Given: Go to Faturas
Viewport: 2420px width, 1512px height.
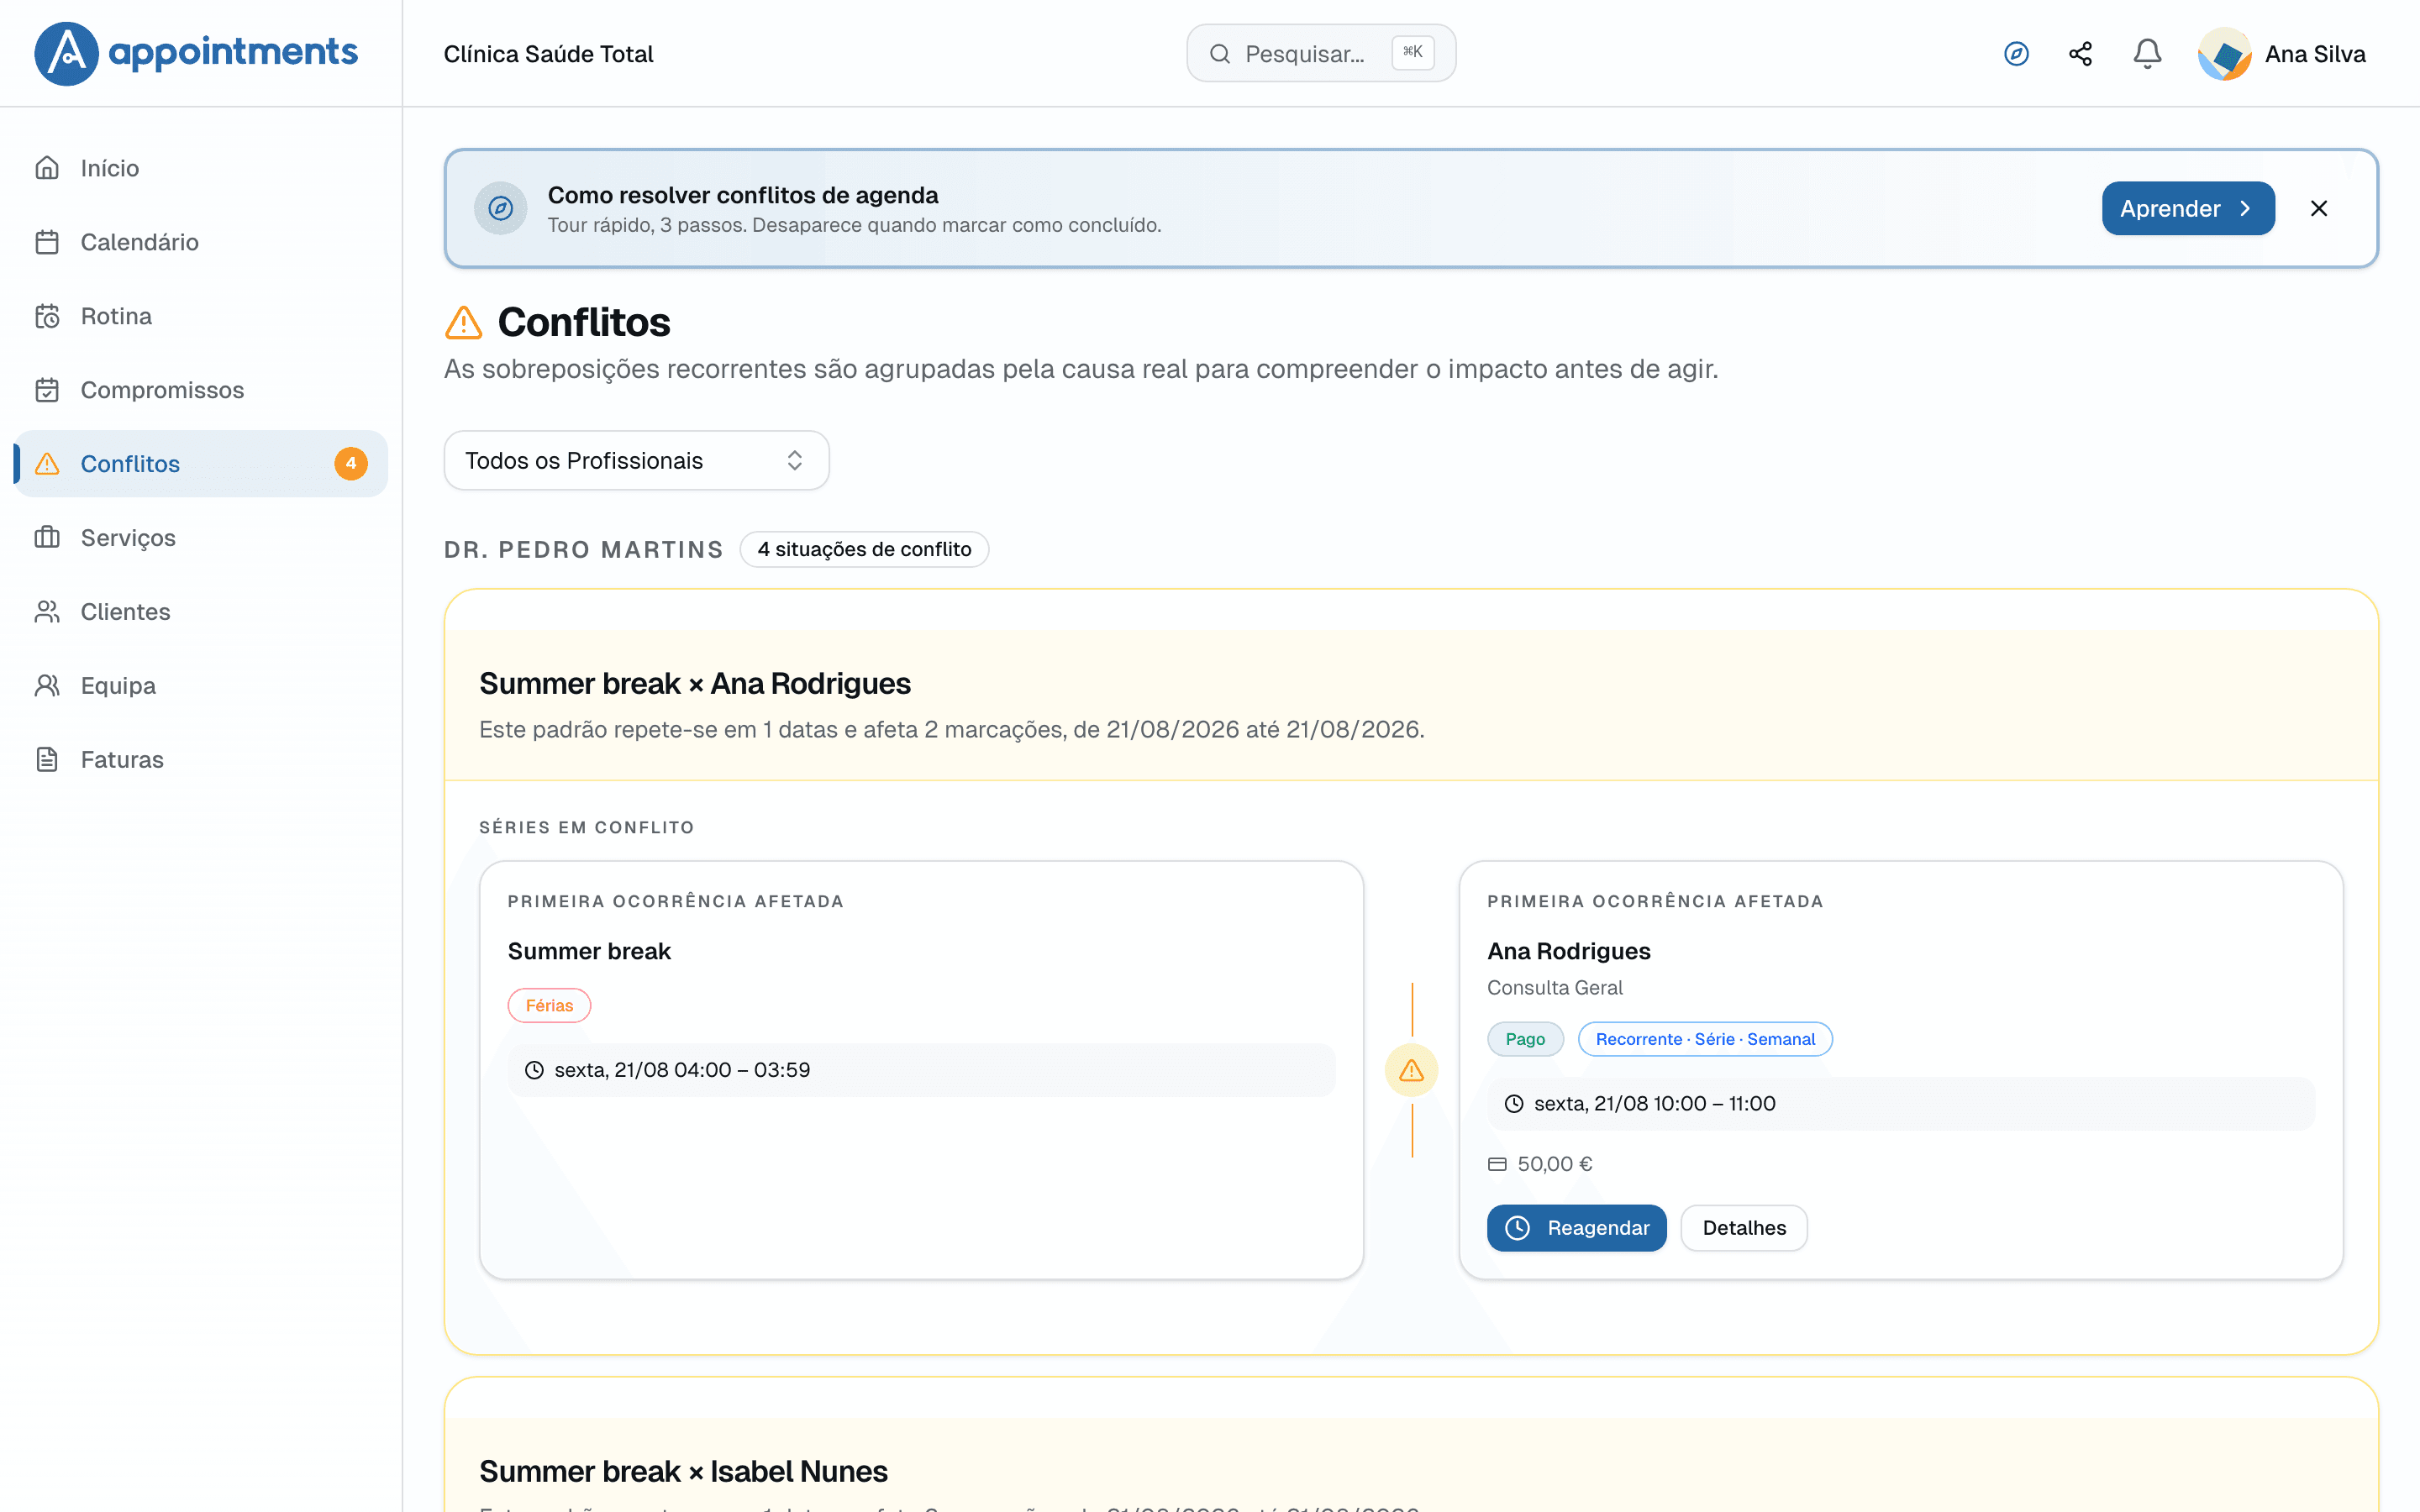Looking at the screenshot, I should click(200, 760).
